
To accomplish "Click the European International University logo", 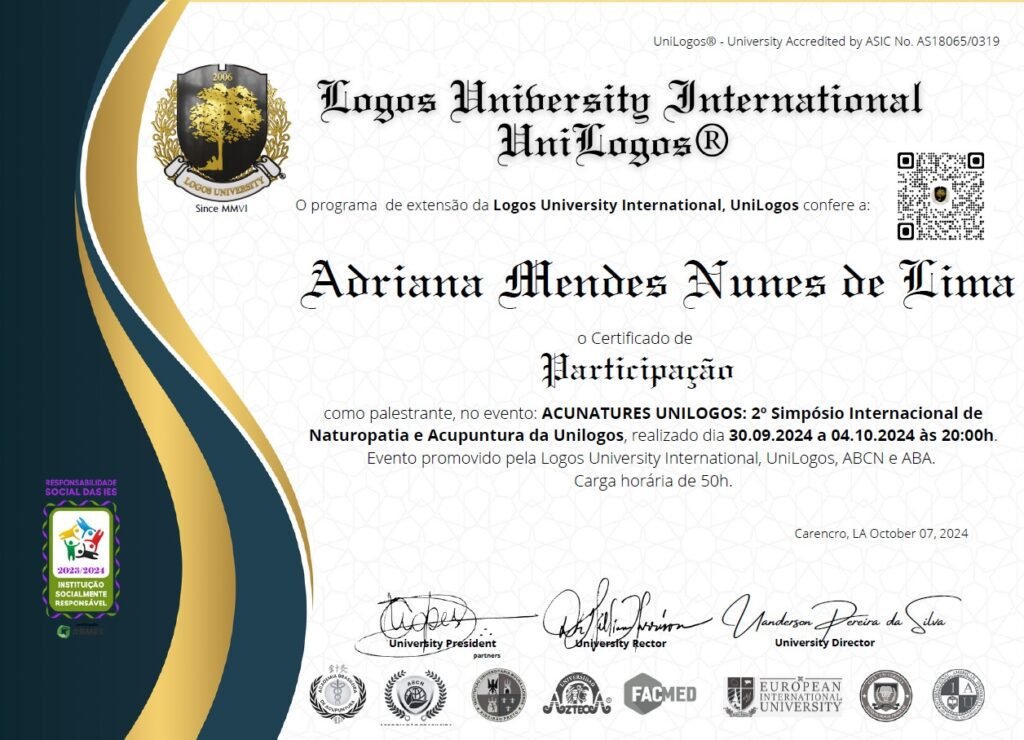I will tap(784, 696).
